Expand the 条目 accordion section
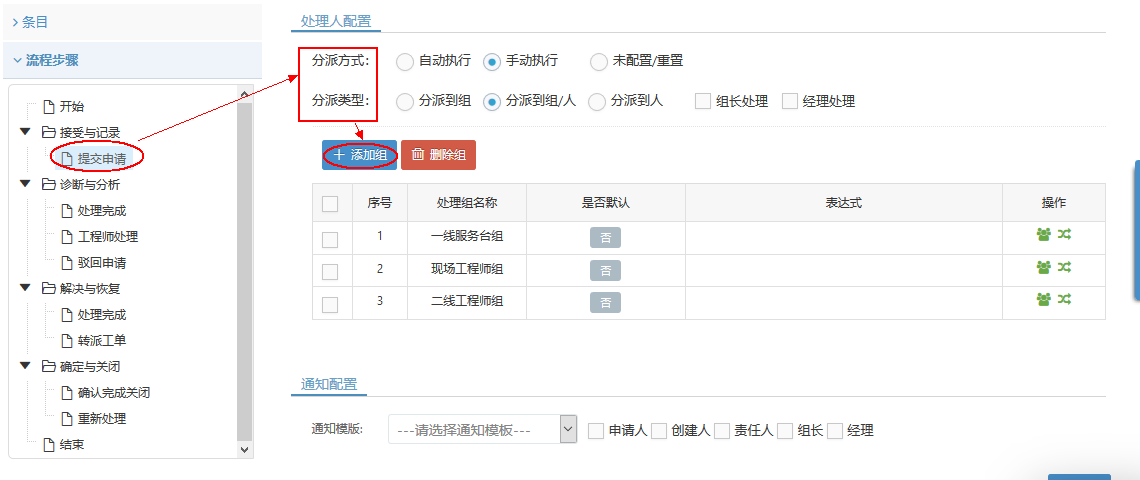 (30, 21)
